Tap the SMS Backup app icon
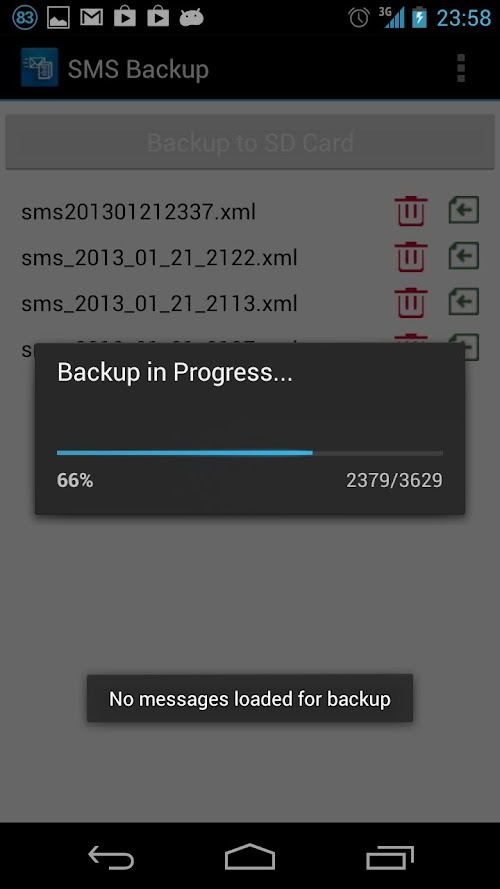This screenshot has height=889, width=500. coord(39,67)
